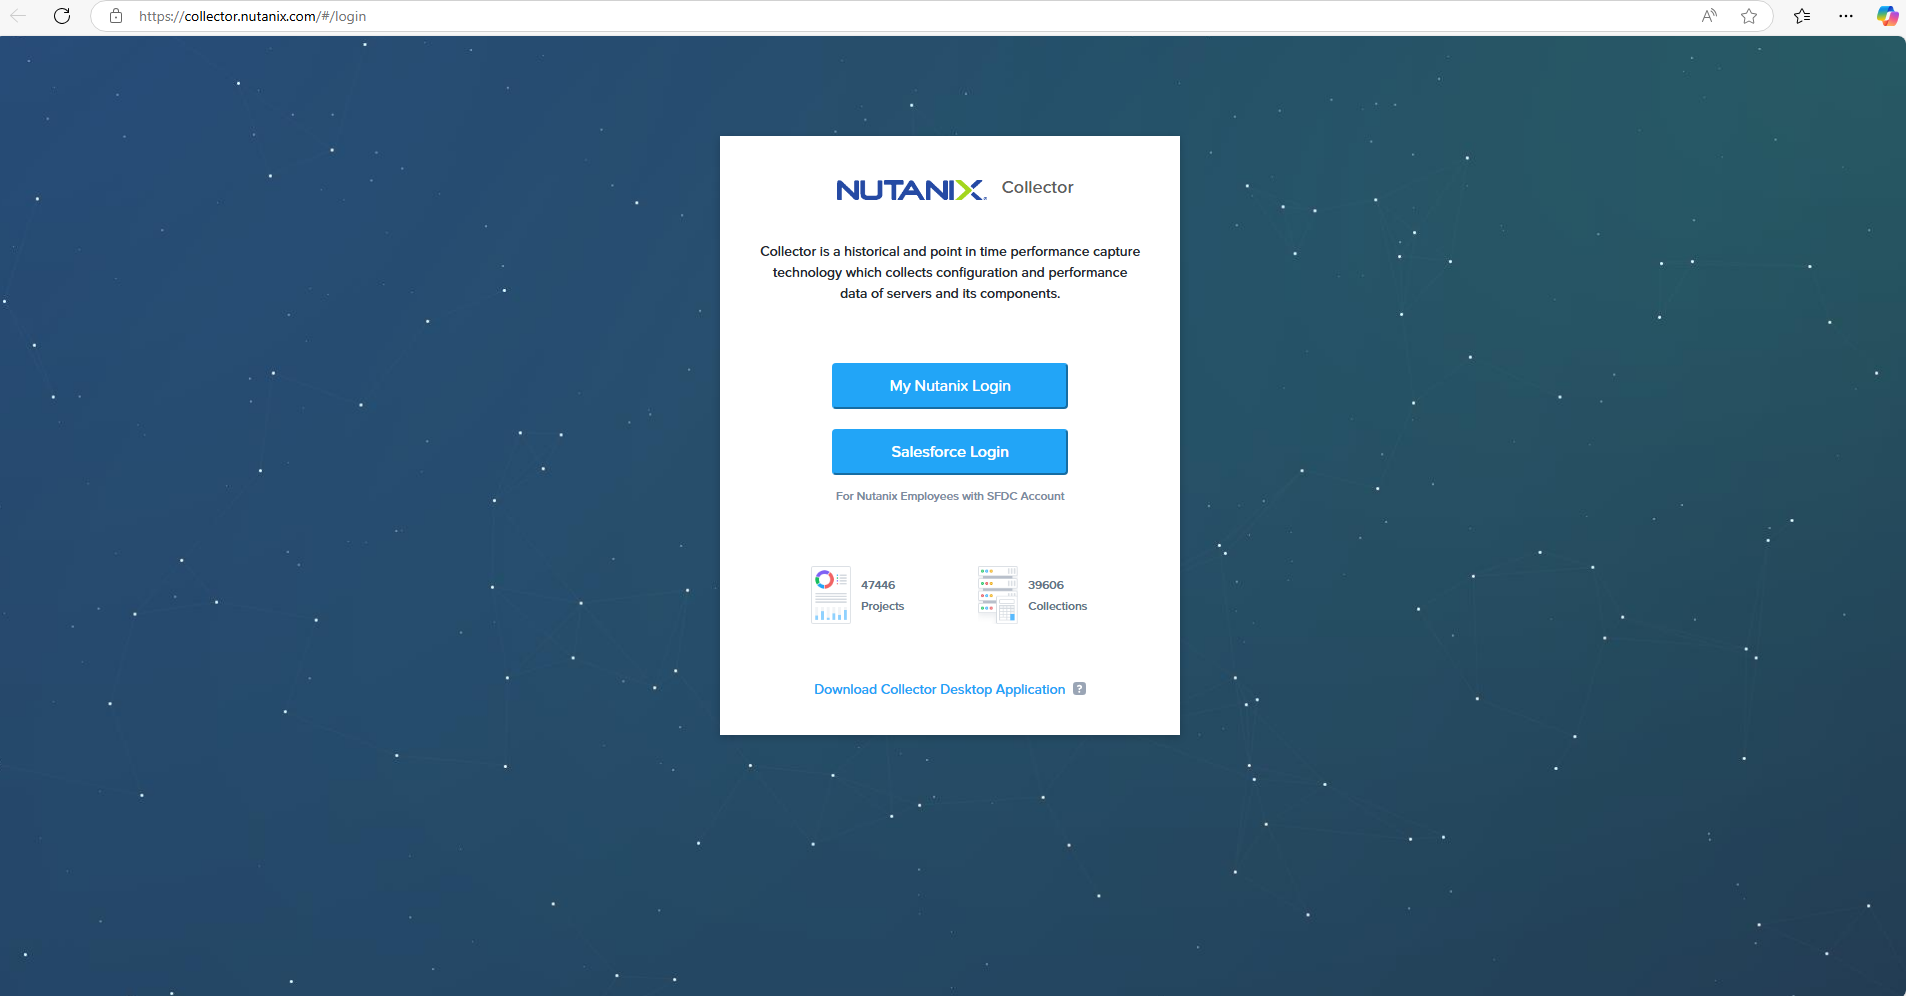Open the help icon beside the download link
Screen dimensions: 1906x996
tap(1079, 688)
